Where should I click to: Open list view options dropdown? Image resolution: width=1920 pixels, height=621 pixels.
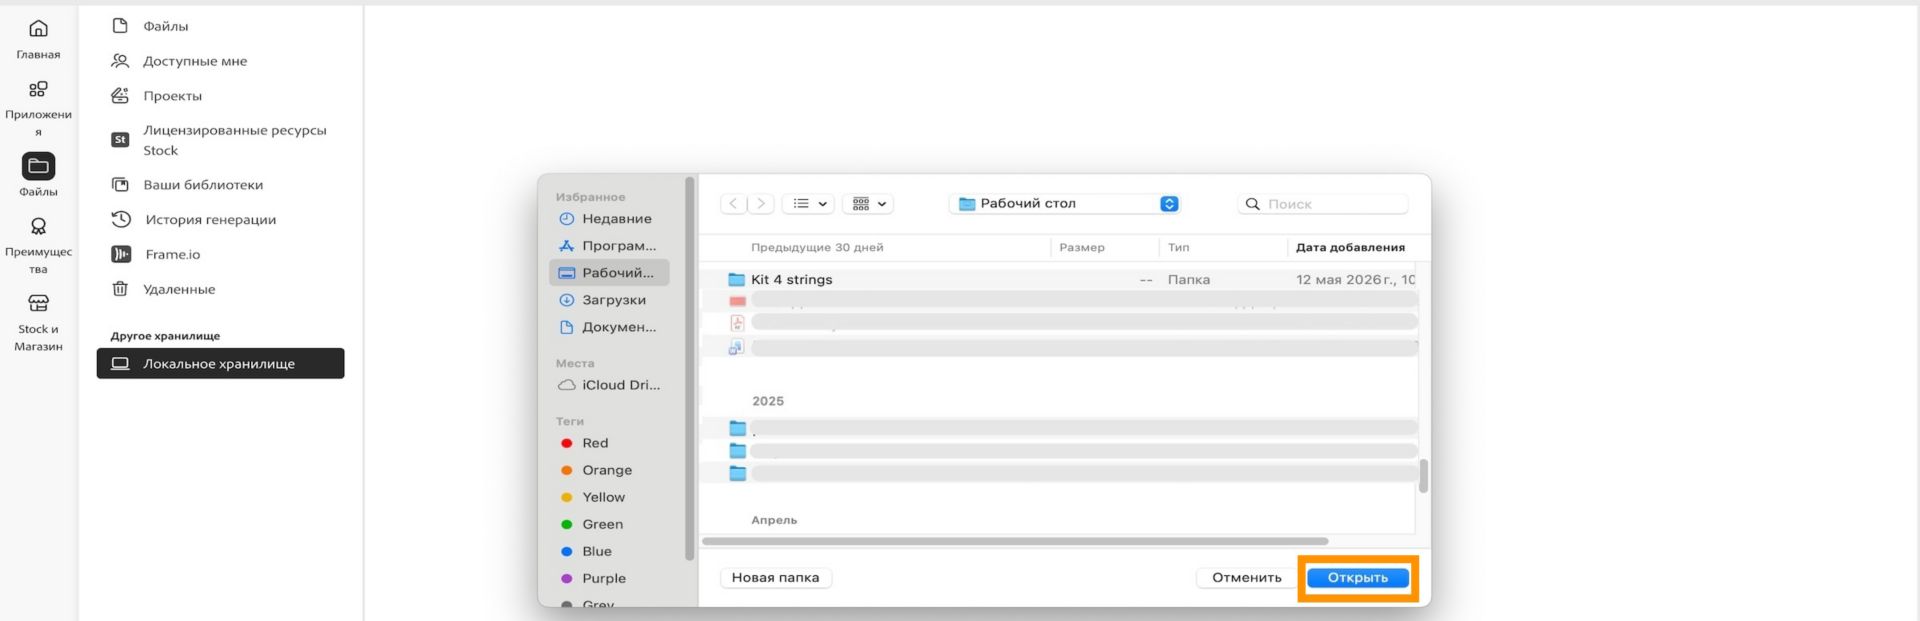(808, 204)
